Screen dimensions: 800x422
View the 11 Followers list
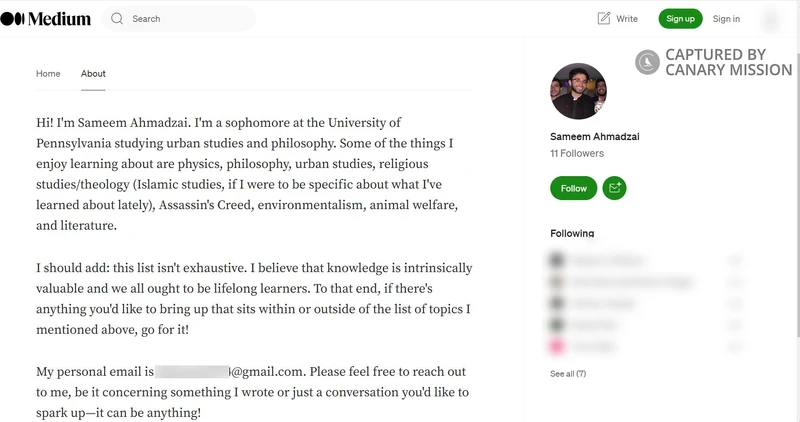coord(577,154)
